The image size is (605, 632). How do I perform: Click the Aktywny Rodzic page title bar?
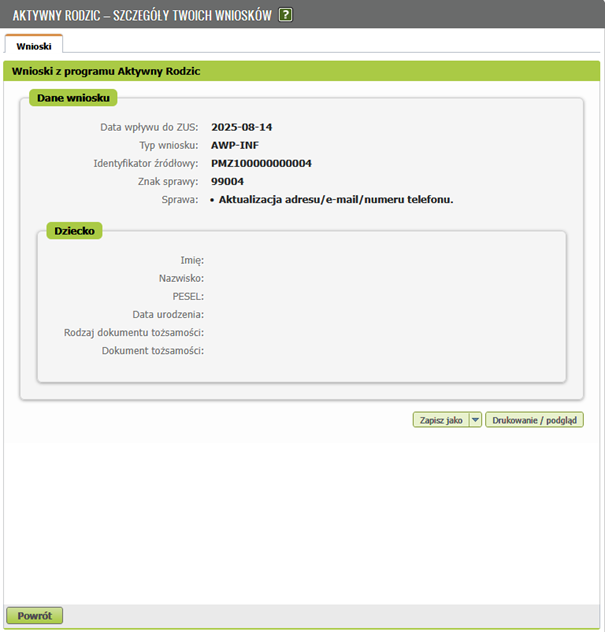tap(142, 15)
